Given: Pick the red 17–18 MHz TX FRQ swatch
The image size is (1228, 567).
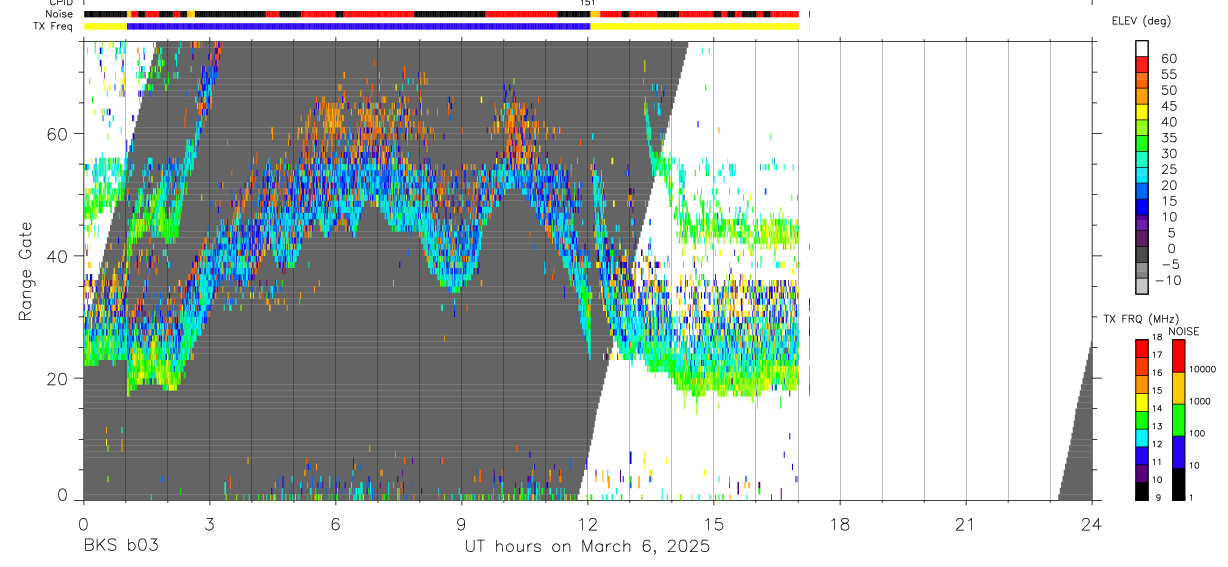Looking at the screenshot, I should pyautogui.click(x=1141, y=349).
